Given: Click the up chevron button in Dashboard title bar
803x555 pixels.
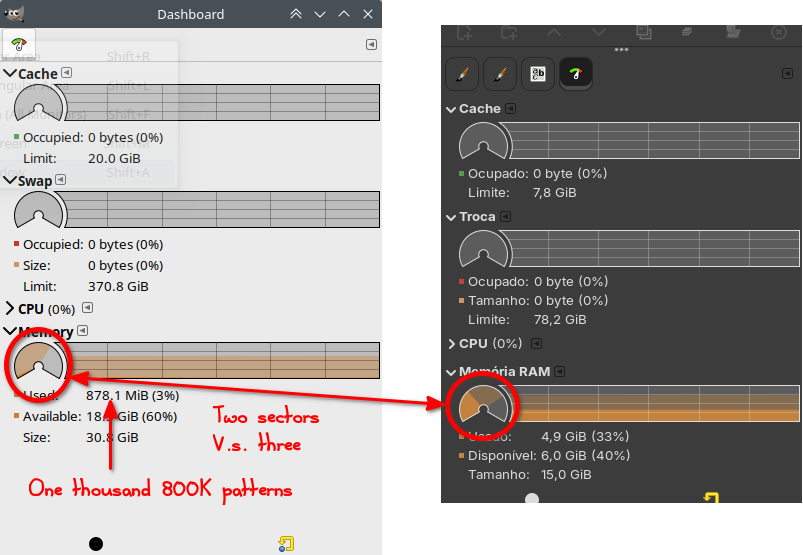Looking at the screenshot, I should pos(344,14).
